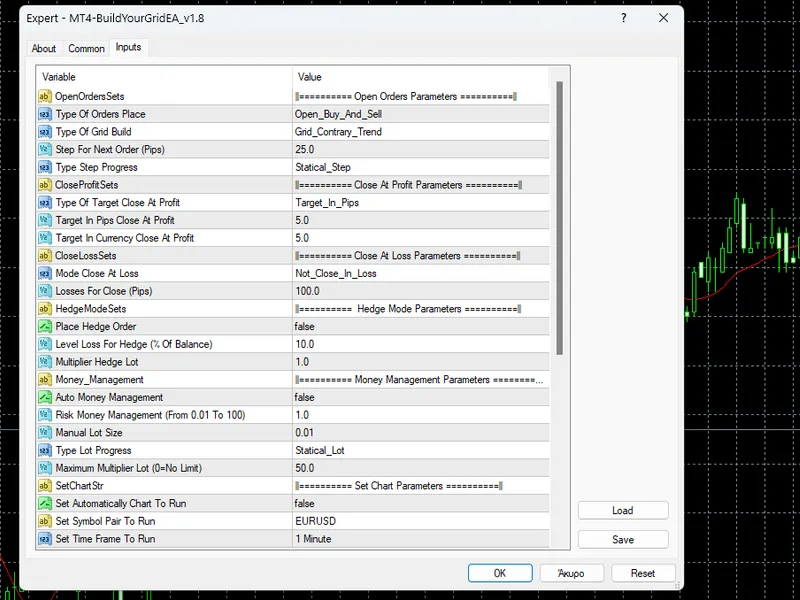Viewport: 800px width, 600px height.
Task: Open the 1 Minute time frame dropdown
Action: [421, 539]
